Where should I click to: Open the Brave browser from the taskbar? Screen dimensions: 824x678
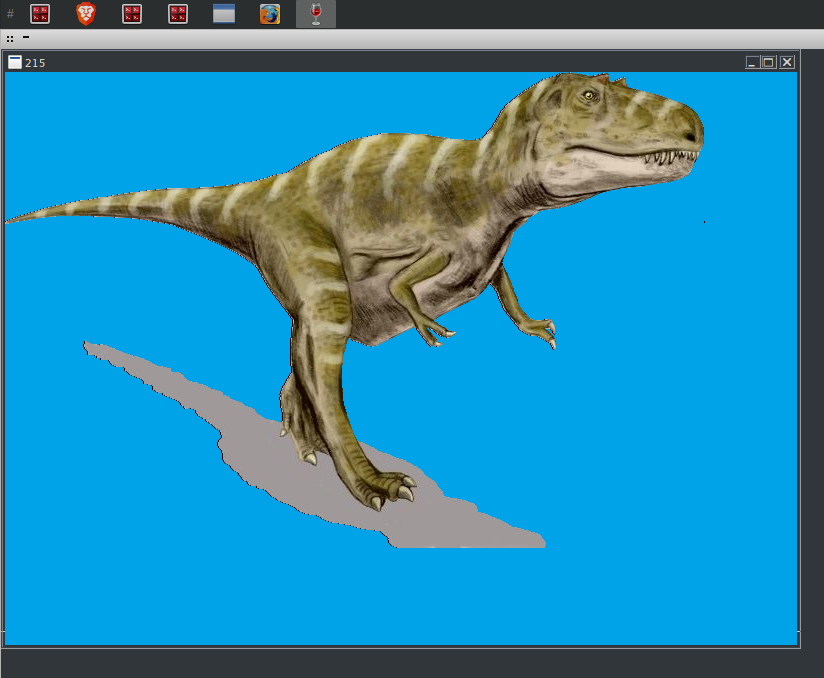86,14
